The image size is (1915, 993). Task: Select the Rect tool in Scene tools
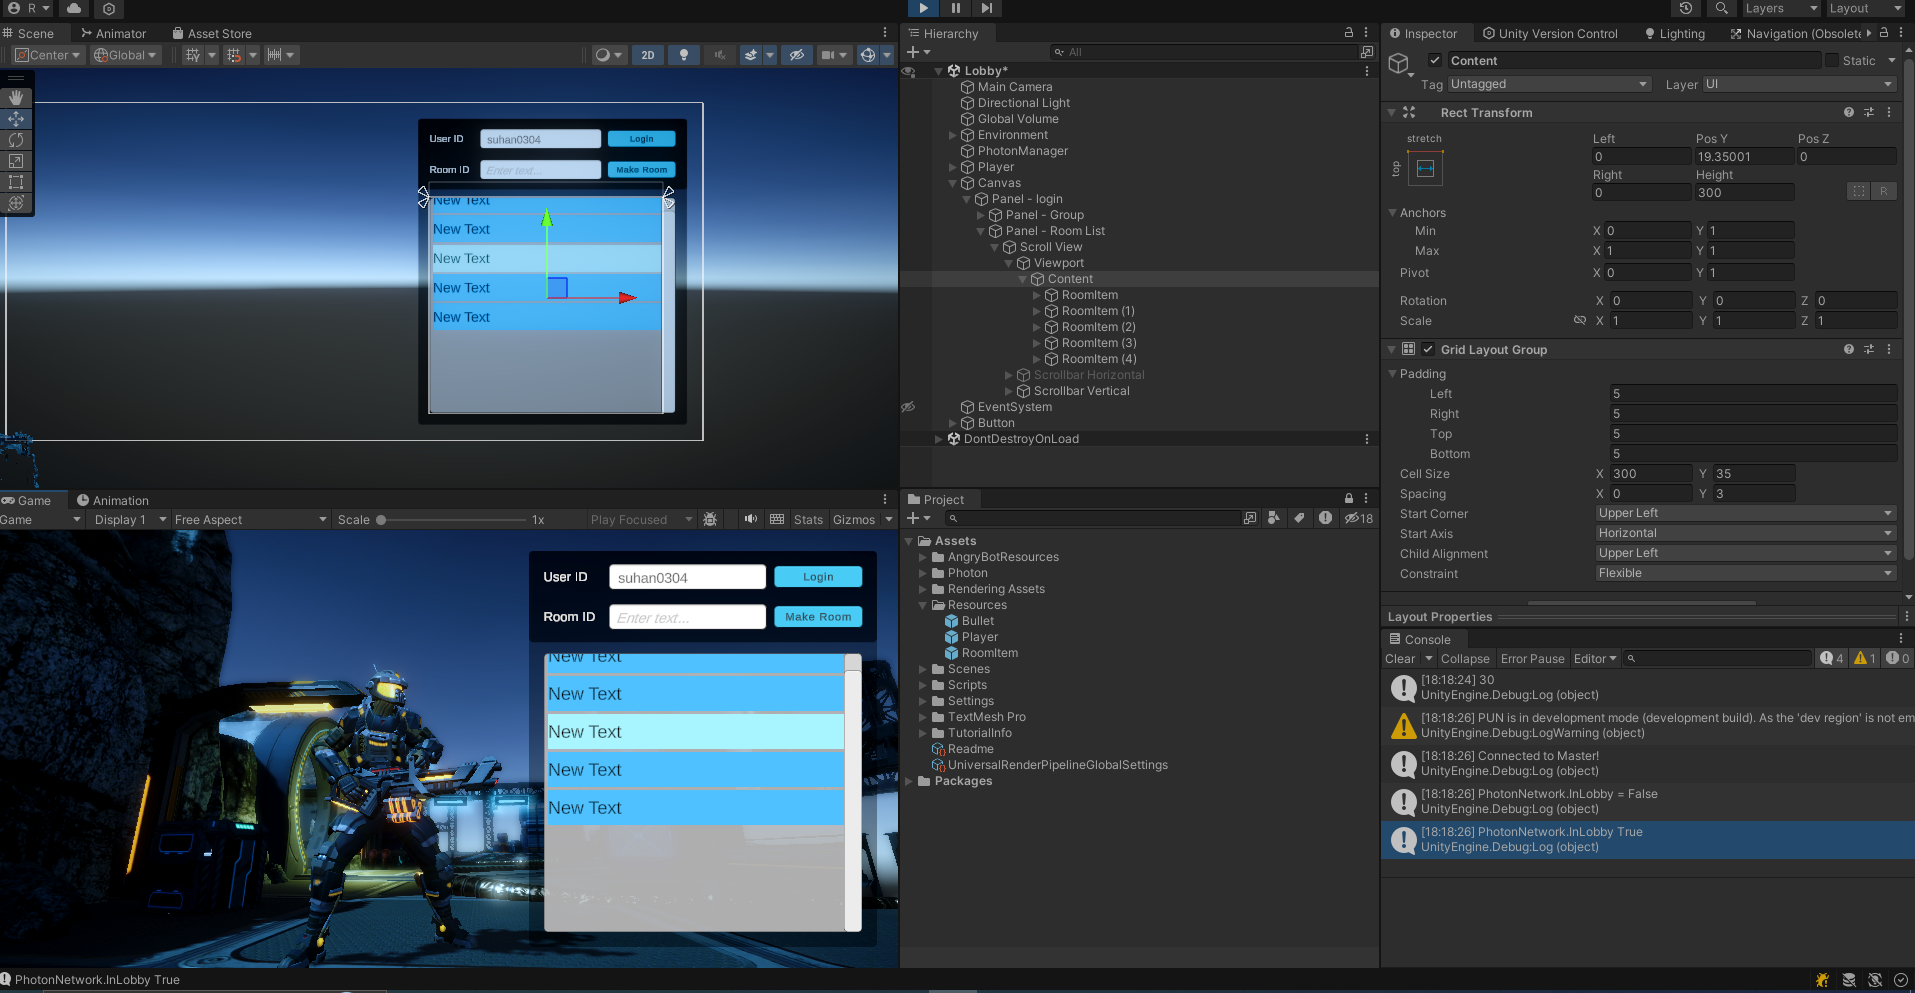pyautogui.click(x=16, y=182)
